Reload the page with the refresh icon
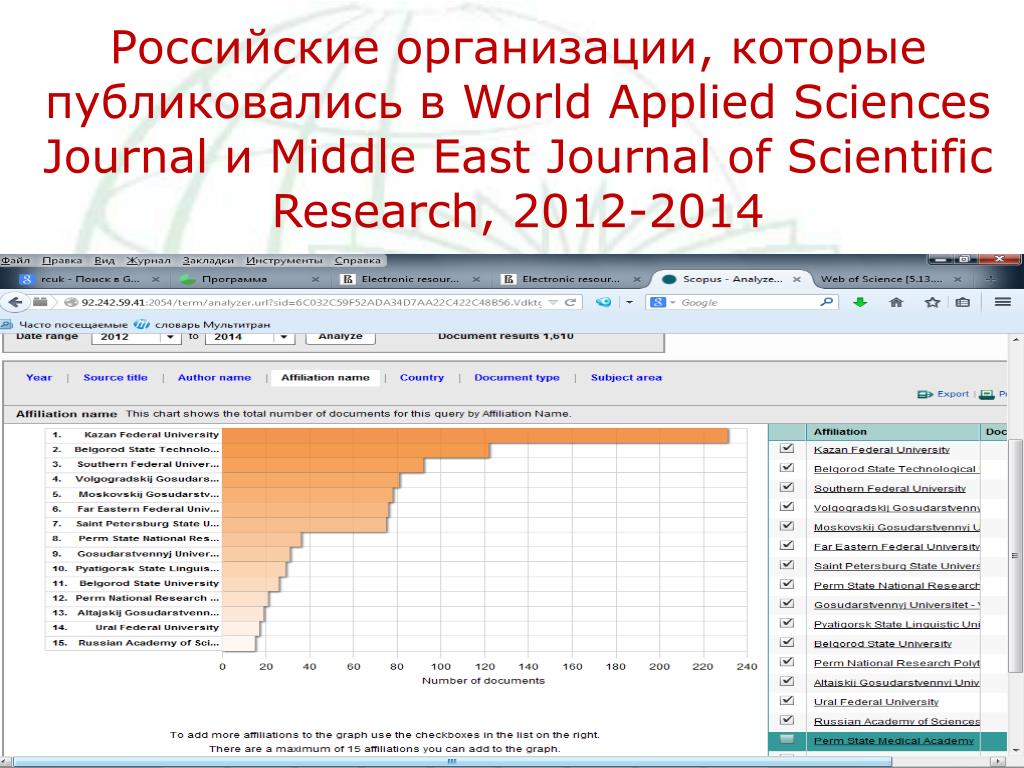This screenshot has width=1024, height=768. 570,302
